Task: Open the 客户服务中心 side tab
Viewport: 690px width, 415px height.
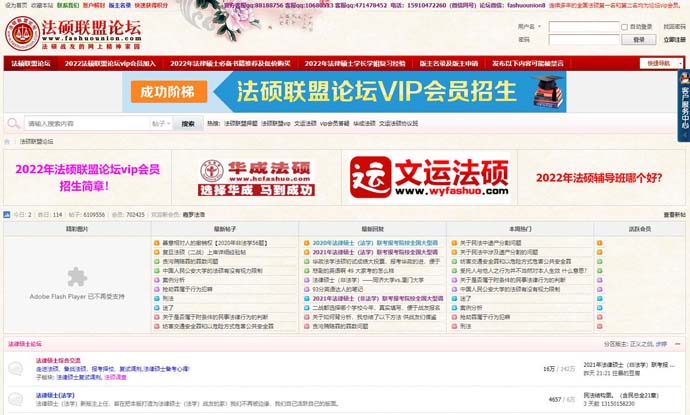Action: click(684, 105)
